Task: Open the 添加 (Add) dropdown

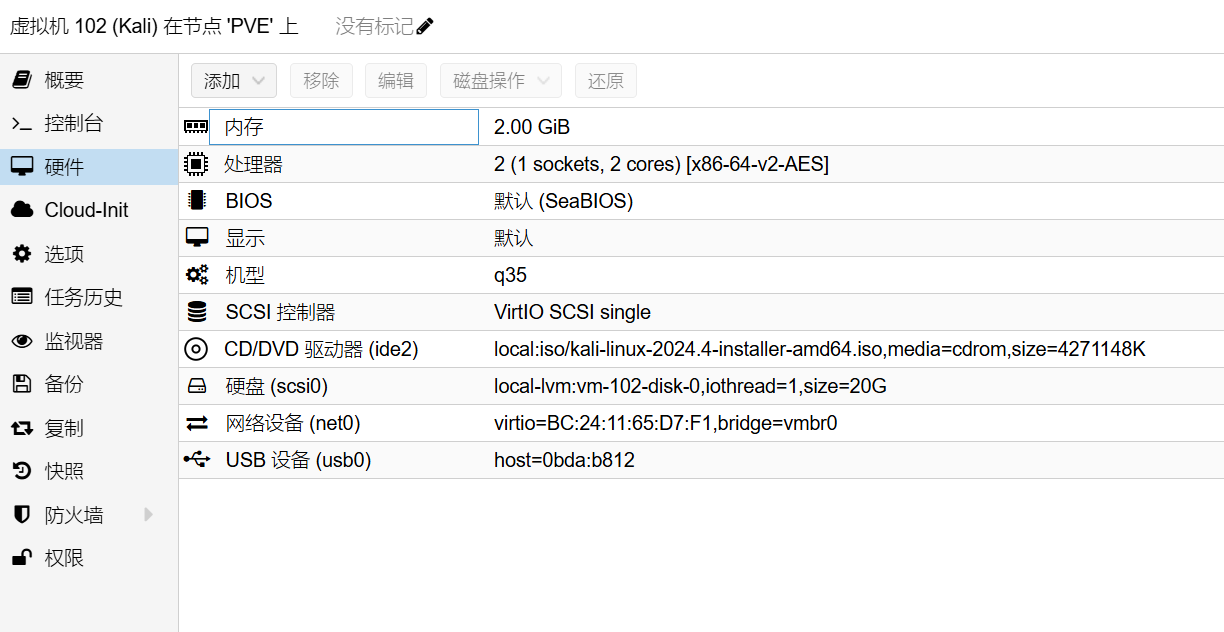Action: [x=234, y=81]
